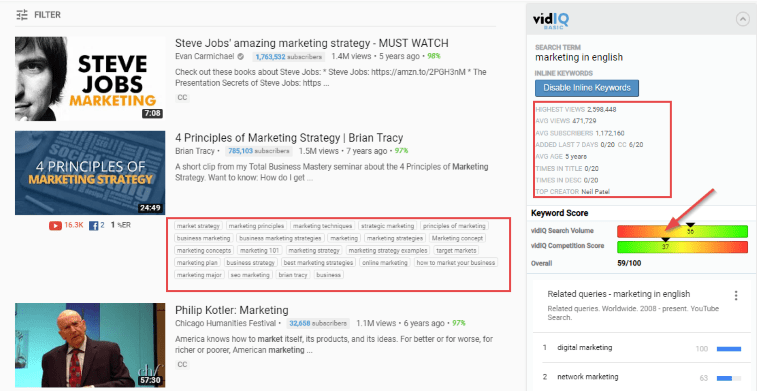Click the CC badge under Steve Jobs video
Screen dimensions: 757x391
[x=182, y=98]
